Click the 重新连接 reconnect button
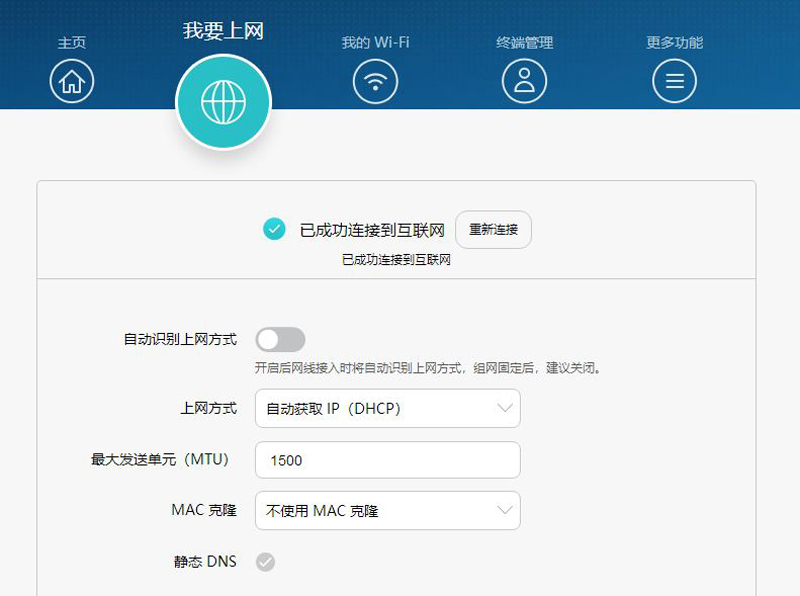This screenshot has width=800, height=596. pyautogui.click(x=492, y=229)
